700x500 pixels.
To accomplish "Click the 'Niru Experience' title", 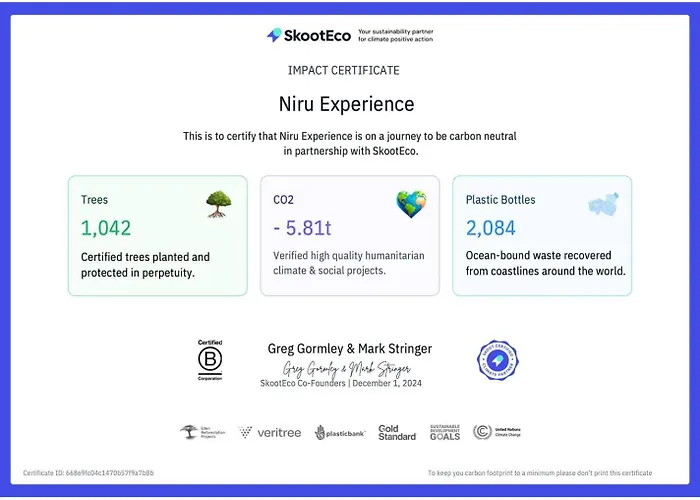I will [346, 104].
